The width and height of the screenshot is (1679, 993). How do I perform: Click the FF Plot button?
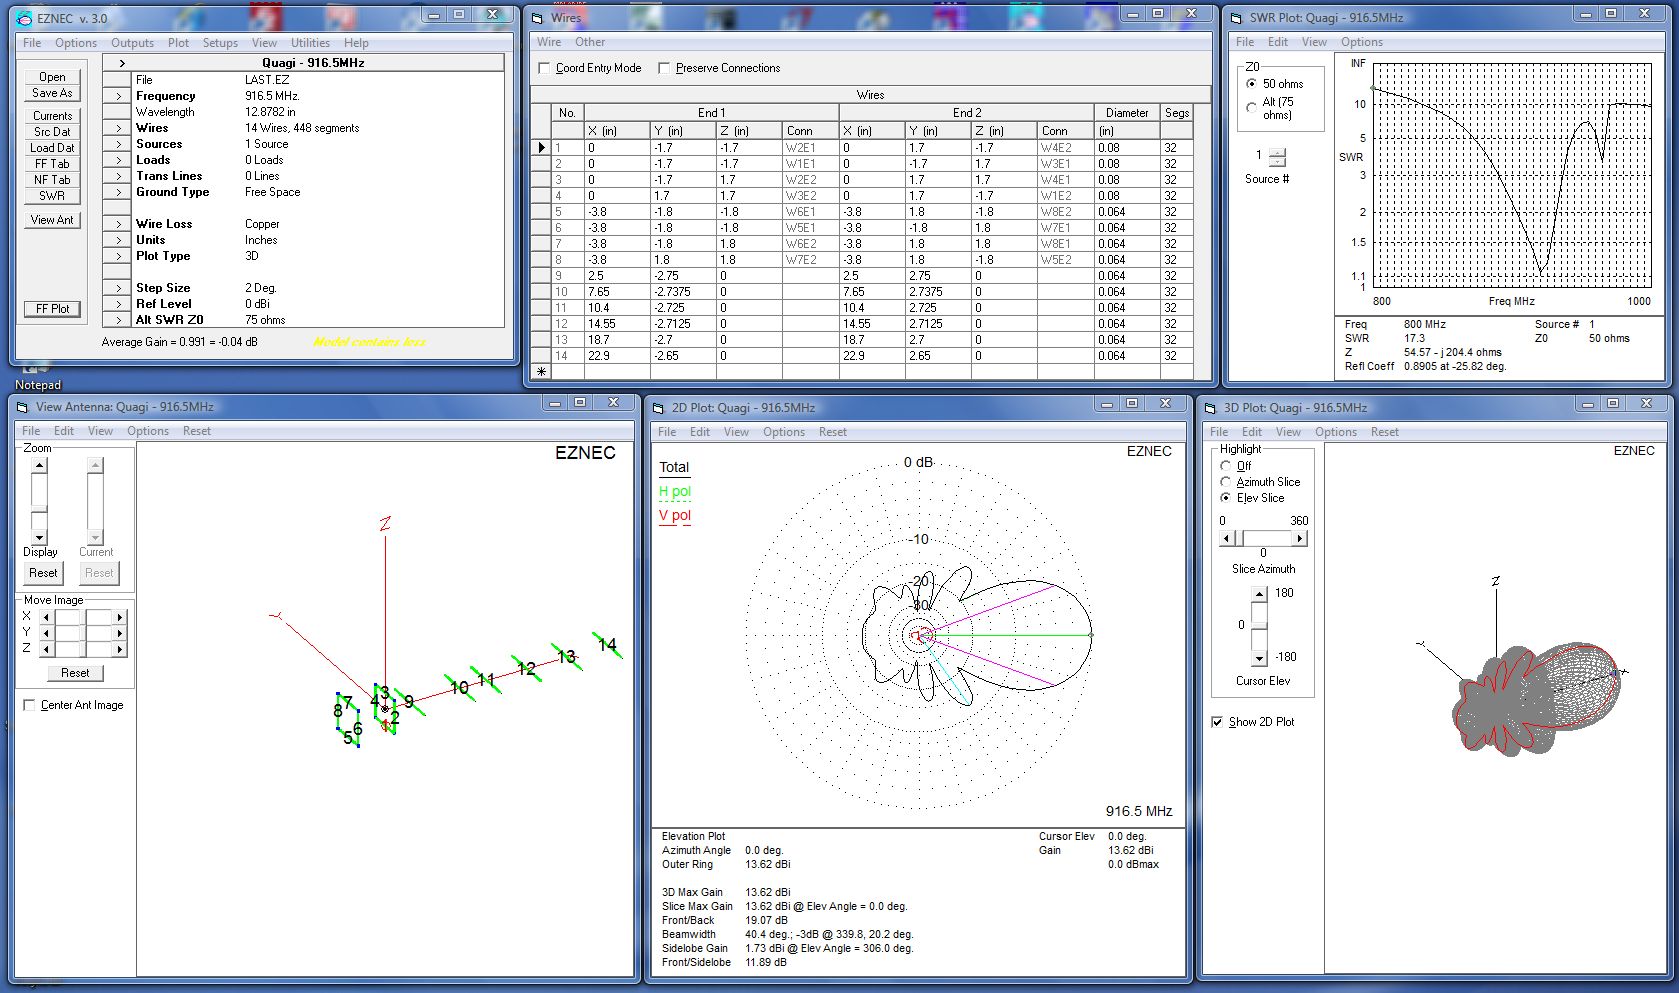click(x=52, y=309)
